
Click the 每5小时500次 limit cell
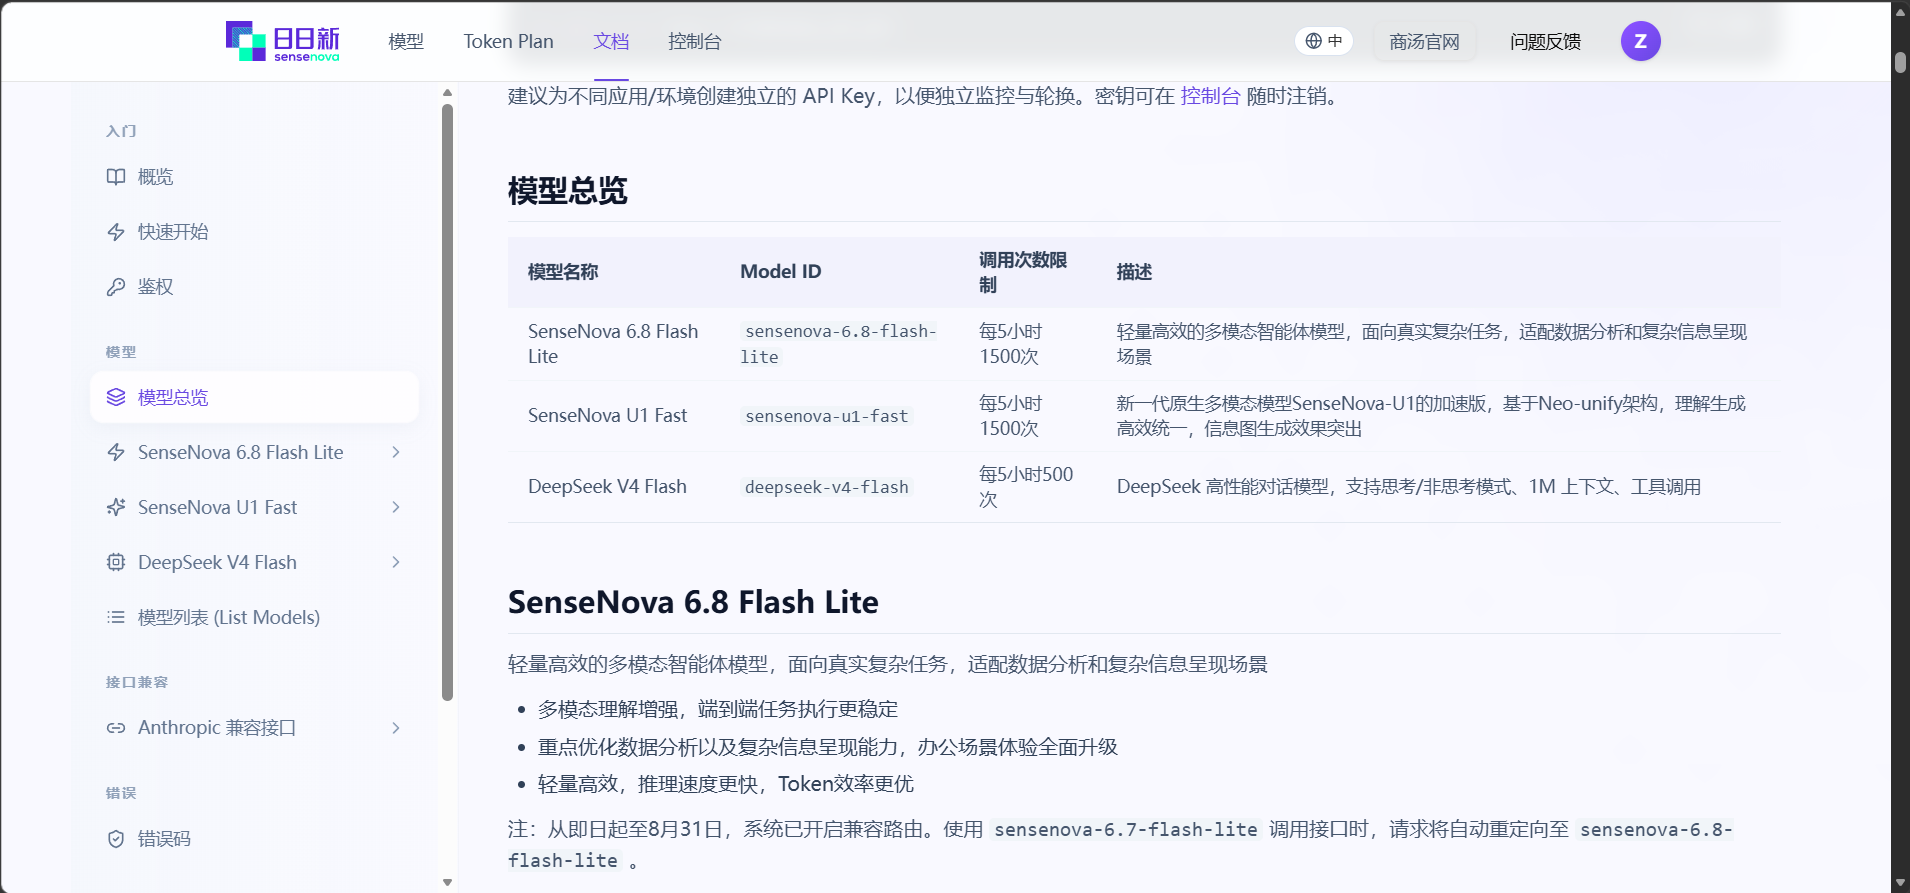tap(1026, 486)
